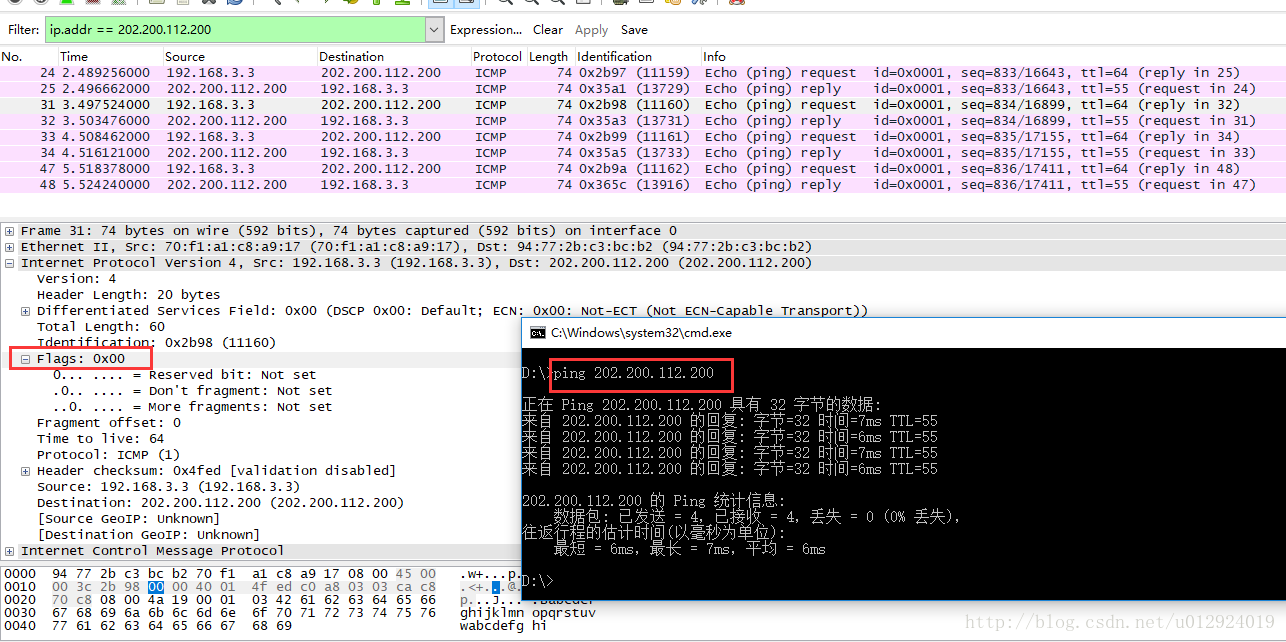Open the display filter history dropdown

434,30
